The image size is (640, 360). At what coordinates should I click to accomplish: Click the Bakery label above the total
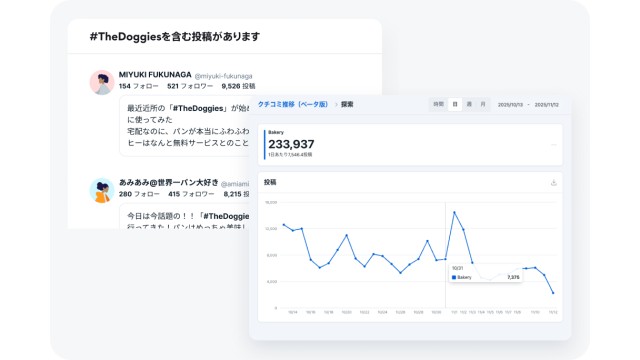click(276, 132)
